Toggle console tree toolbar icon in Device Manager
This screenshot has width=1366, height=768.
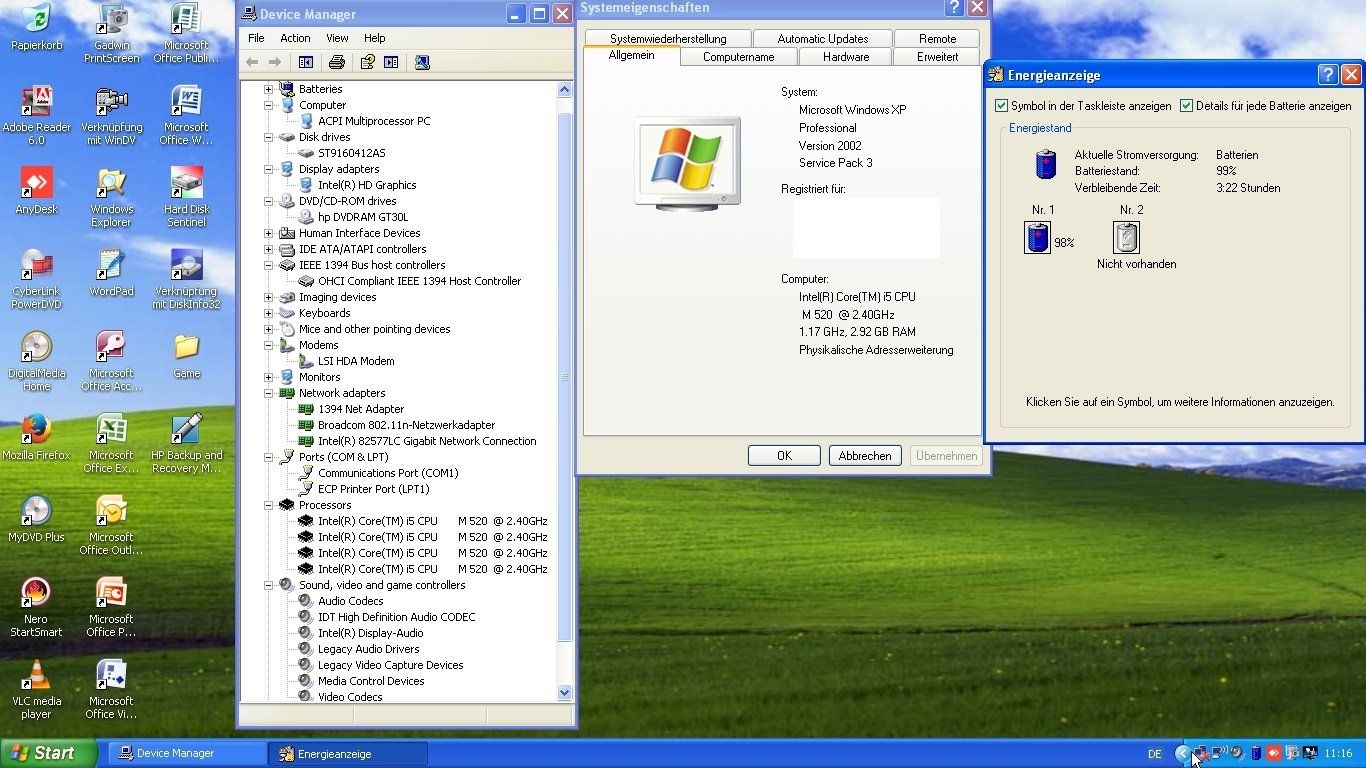[x=306, y=62]
